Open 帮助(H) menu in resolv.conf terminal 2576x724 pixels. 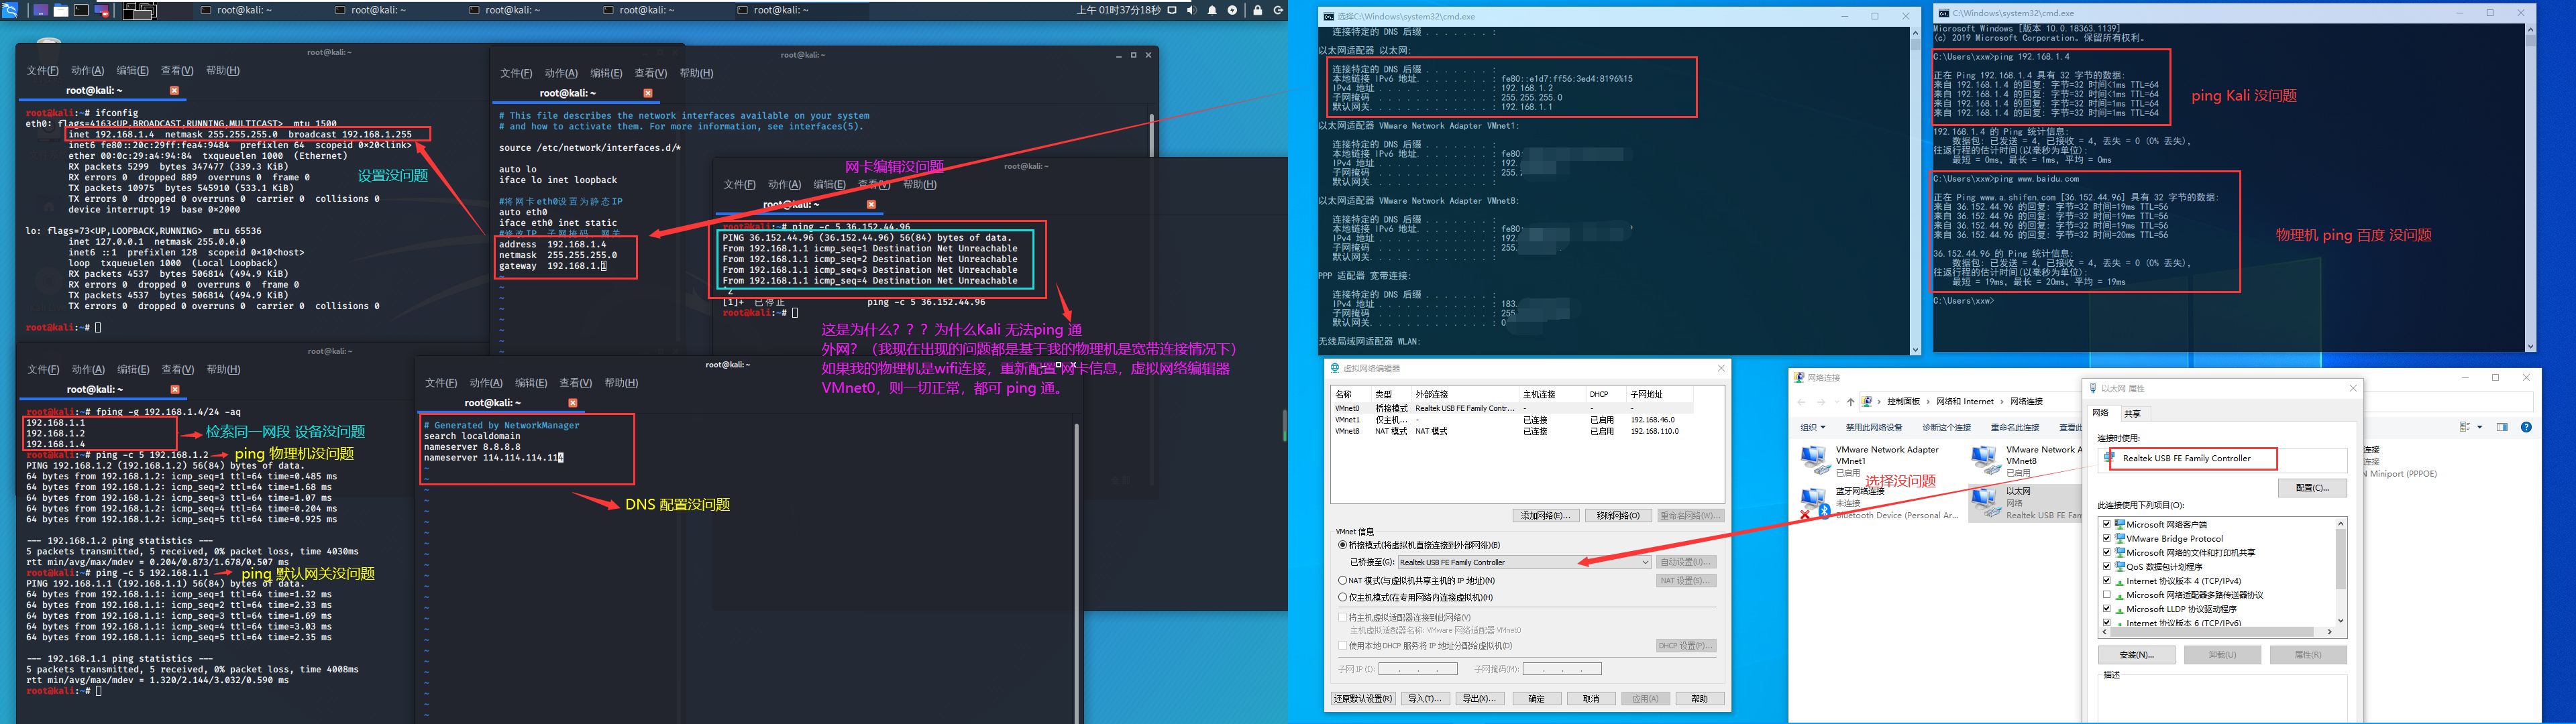point(621,383)
